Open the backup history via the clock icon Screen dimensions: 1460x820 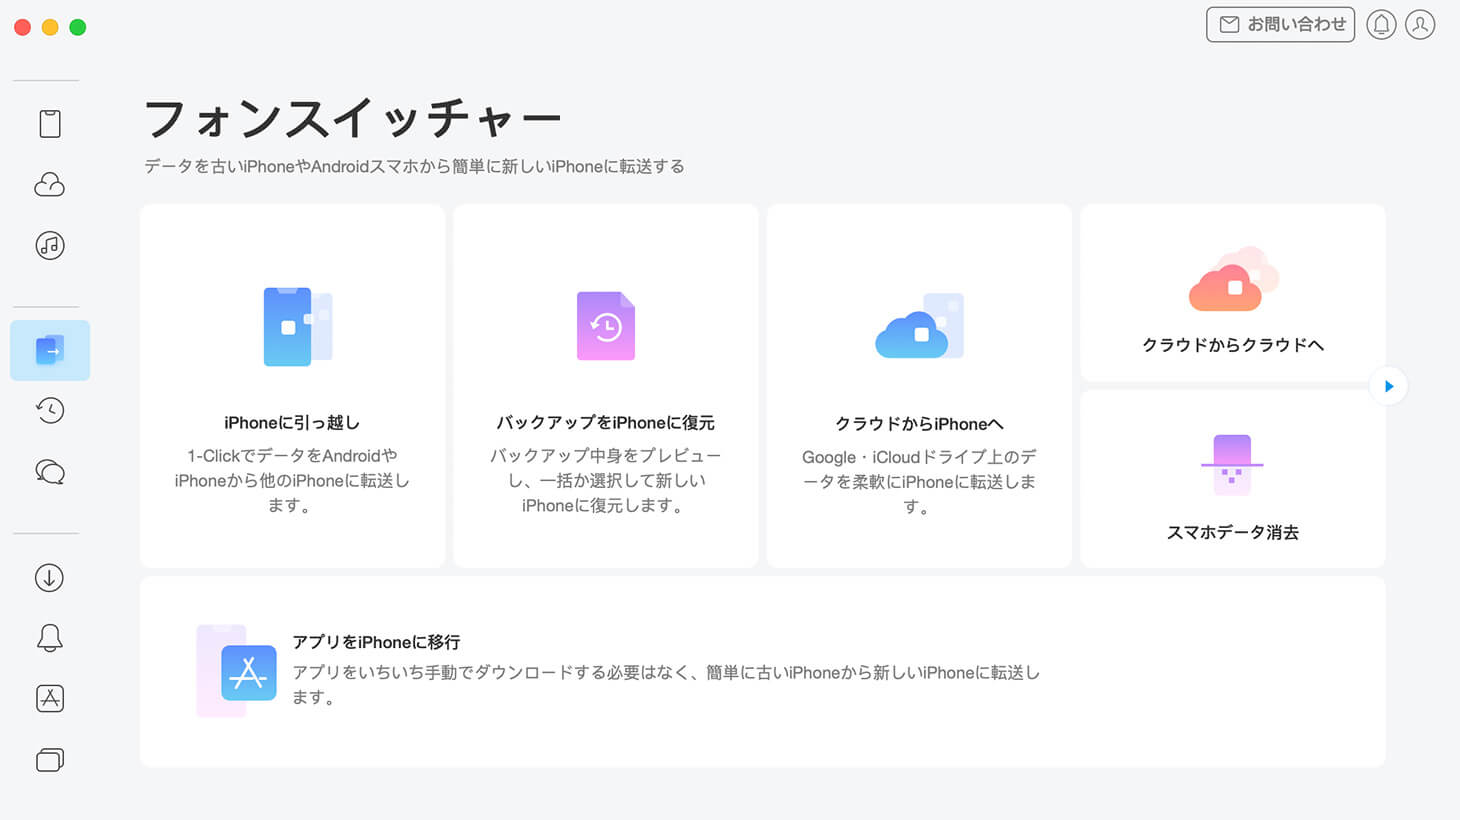pyautogui.click(x=49, y=410)
